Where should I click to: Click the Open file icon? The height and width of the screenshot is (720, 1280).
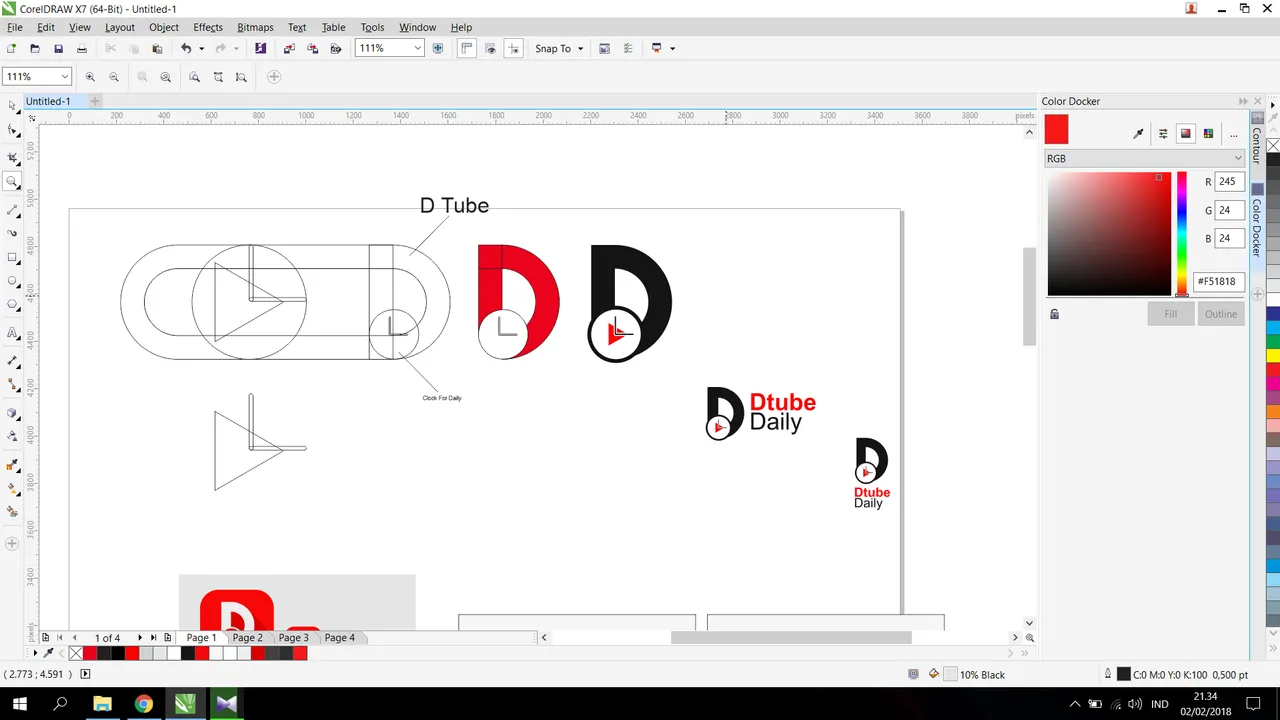tap(35, 48)
